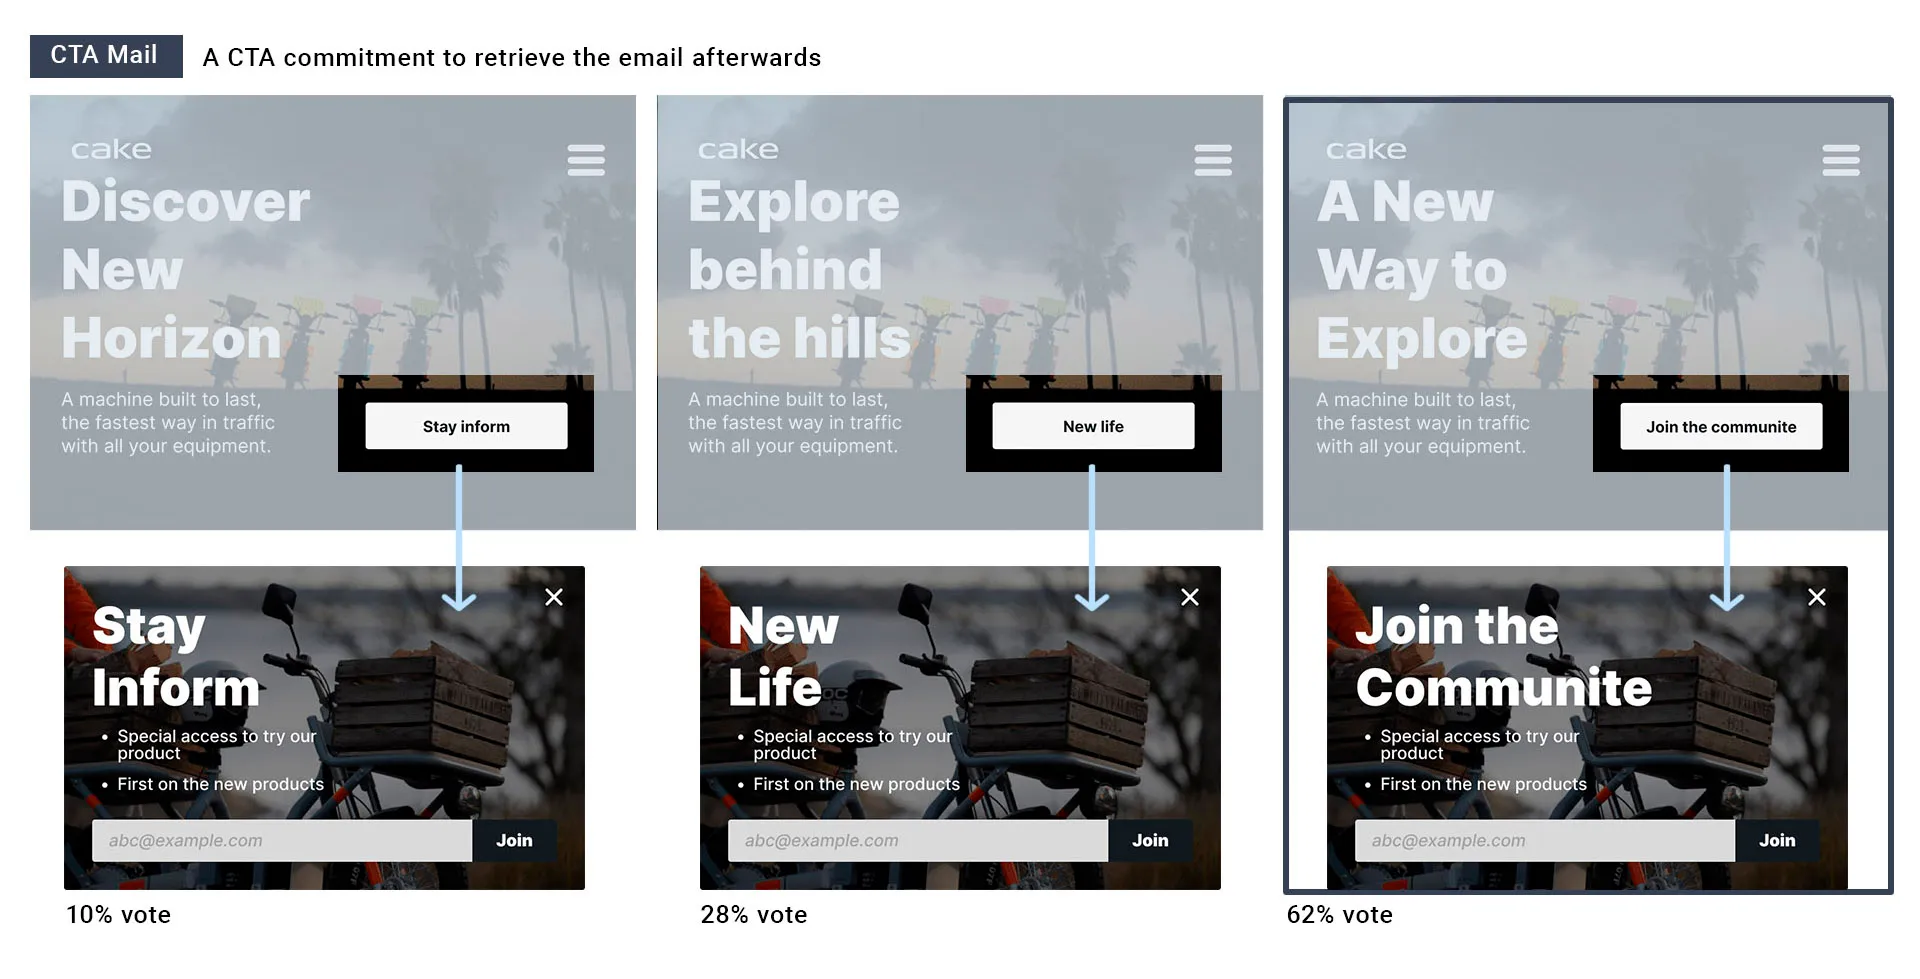Click the '10% vote' text

pos(118,915)
